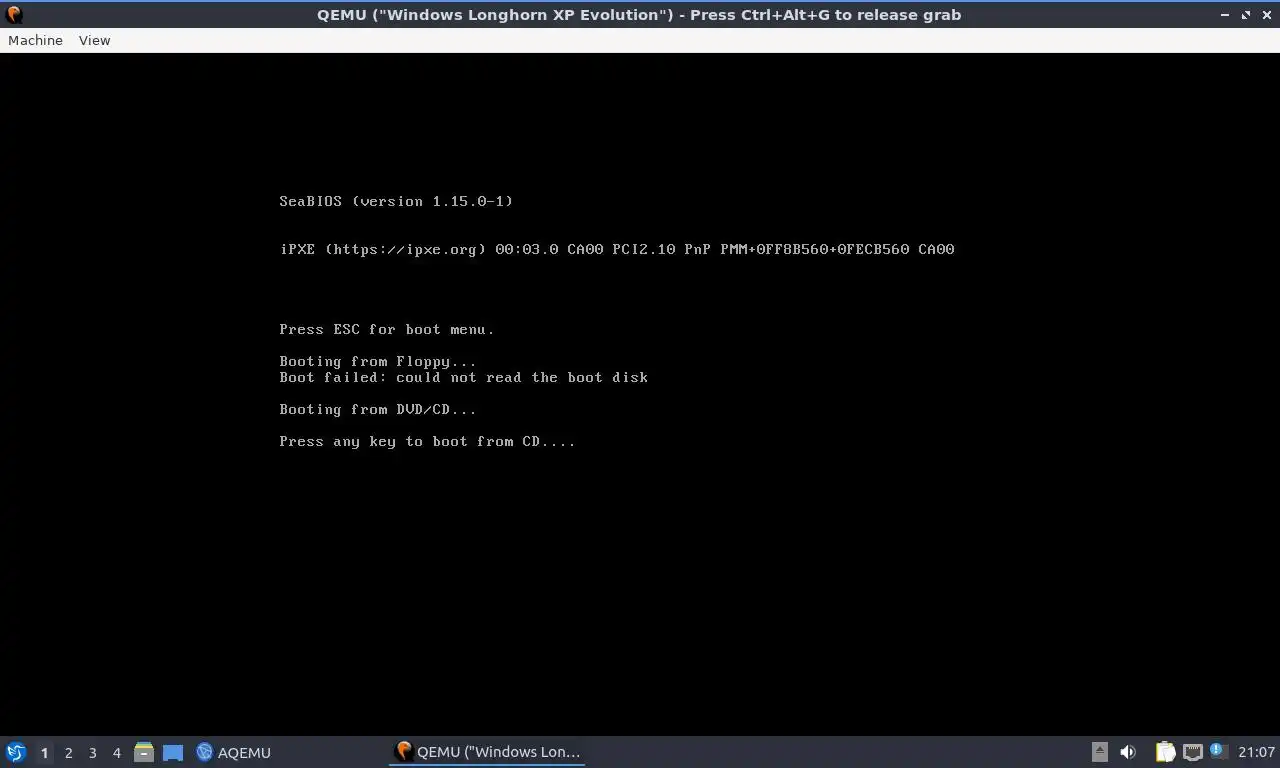Open the clipboard manager tray icon

[x=1165, y=752]
